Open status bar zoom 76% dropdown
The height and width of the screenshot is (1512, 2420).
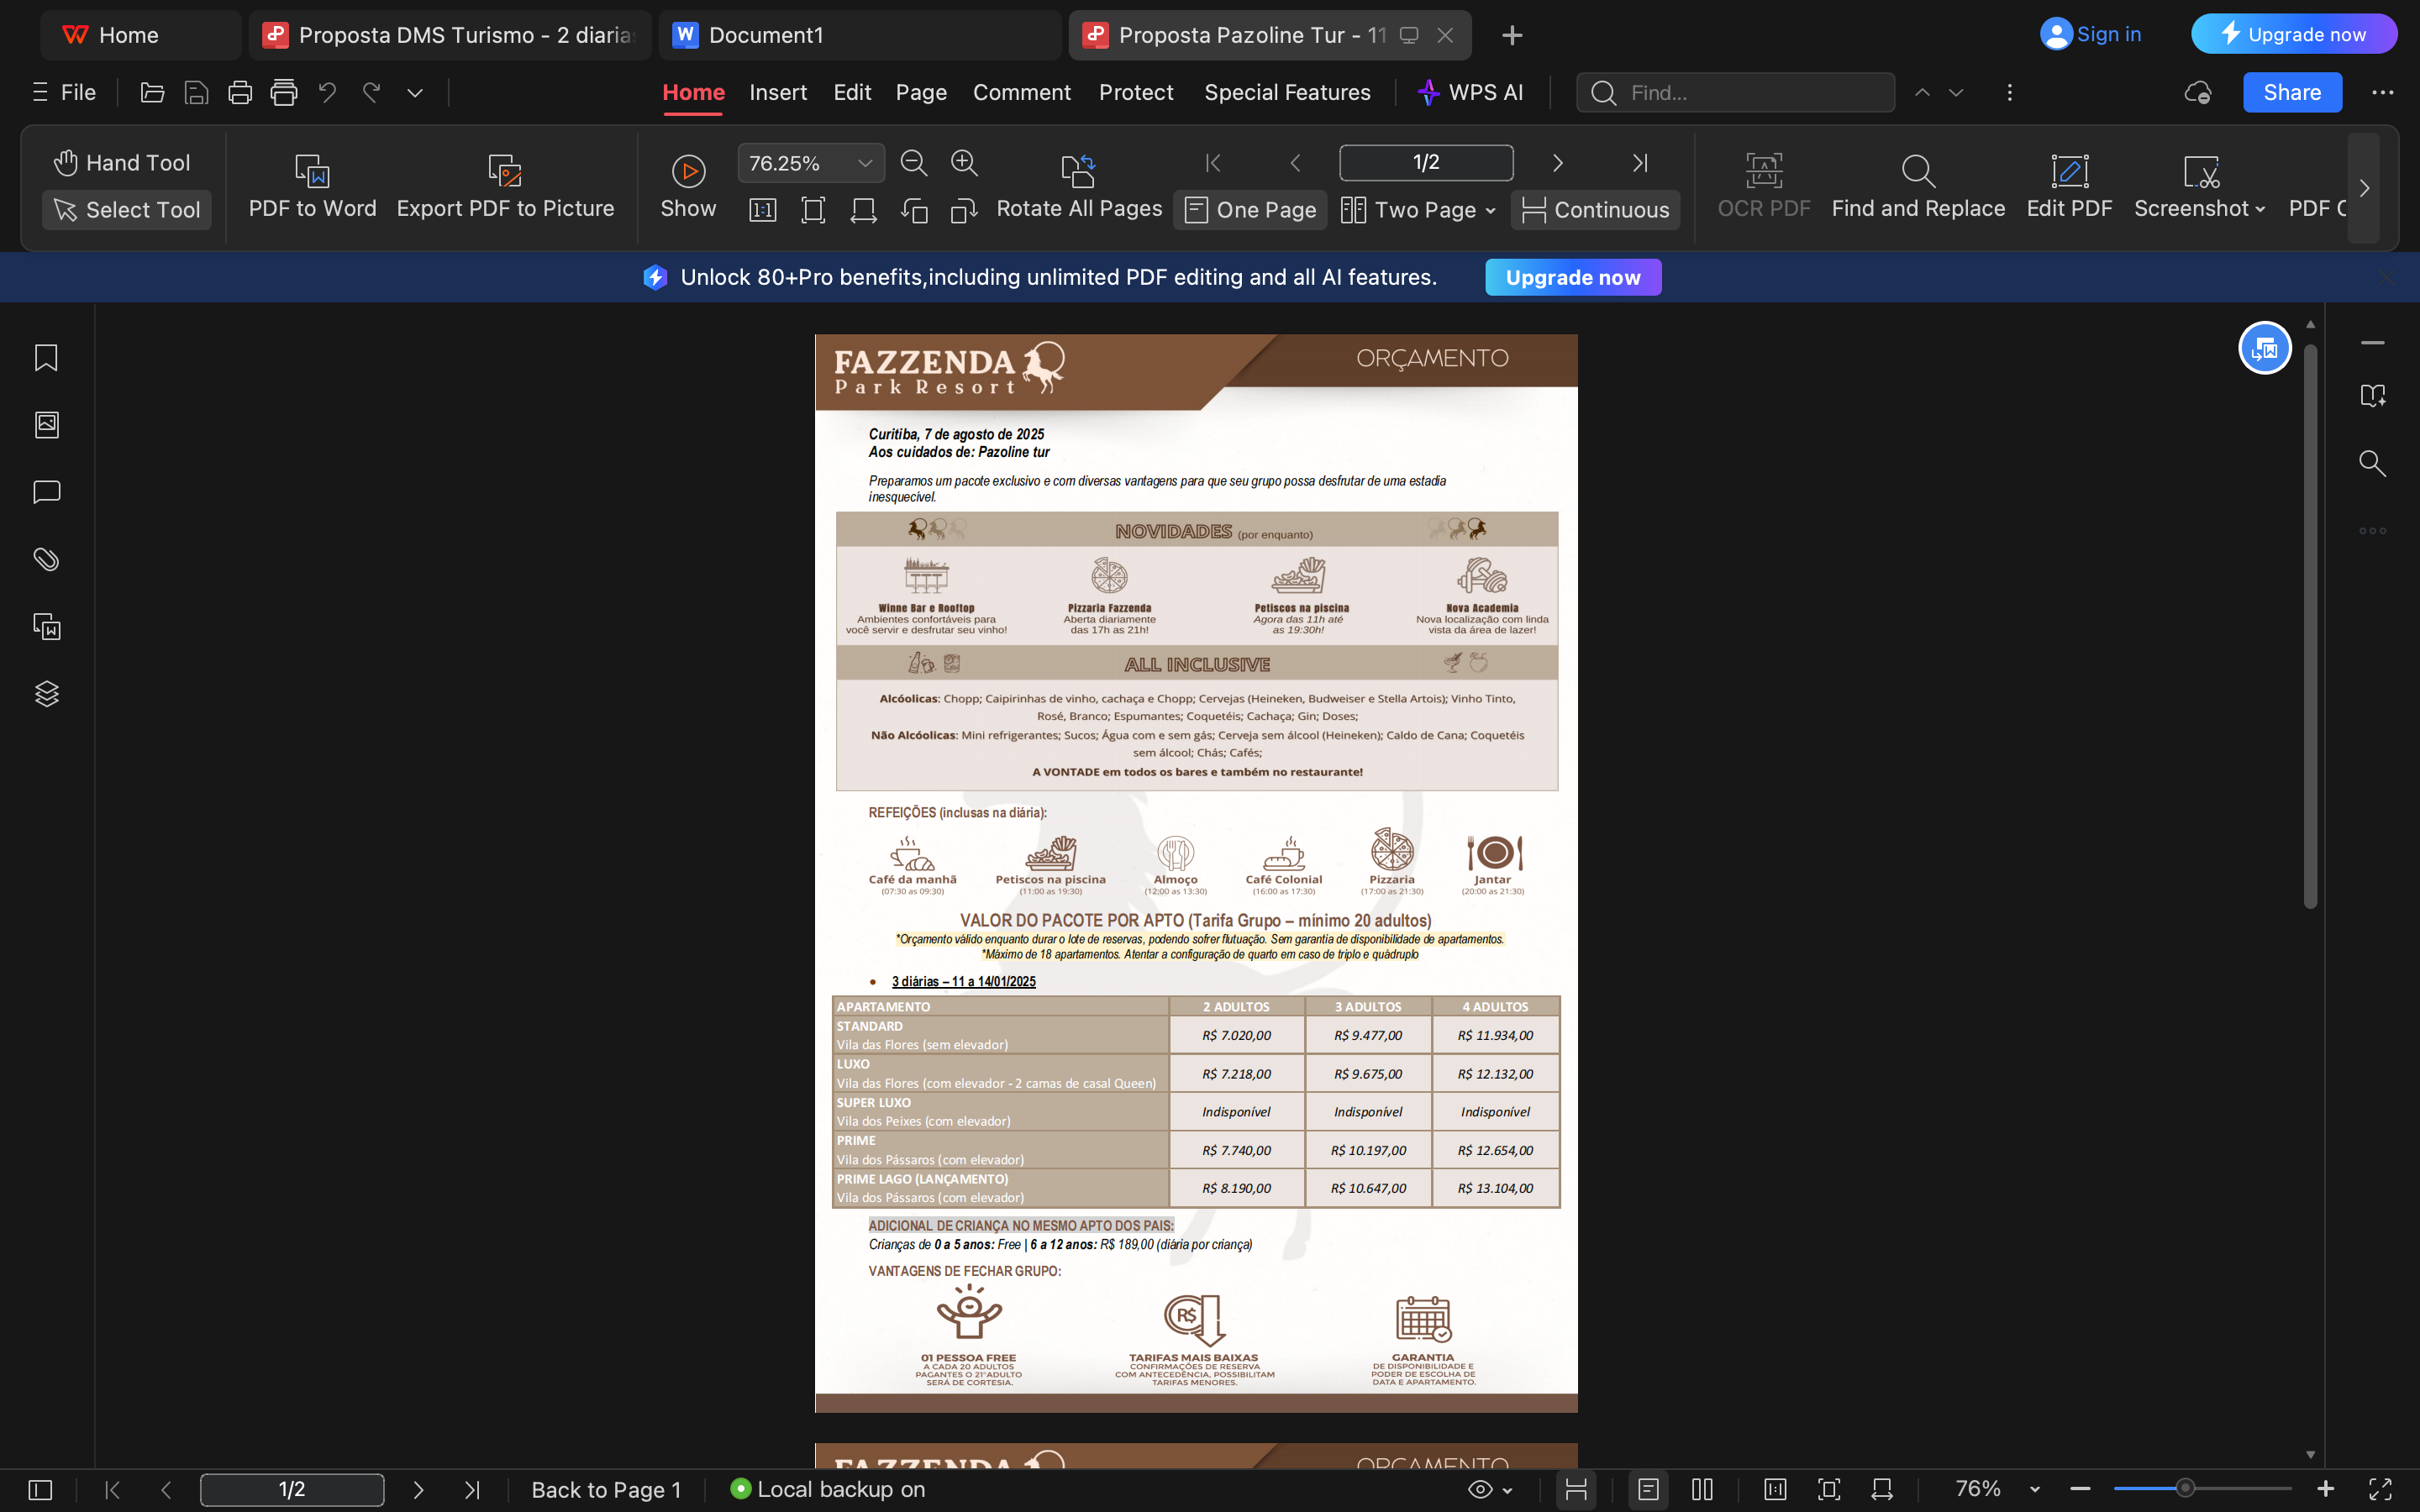coord(2034,1489)
